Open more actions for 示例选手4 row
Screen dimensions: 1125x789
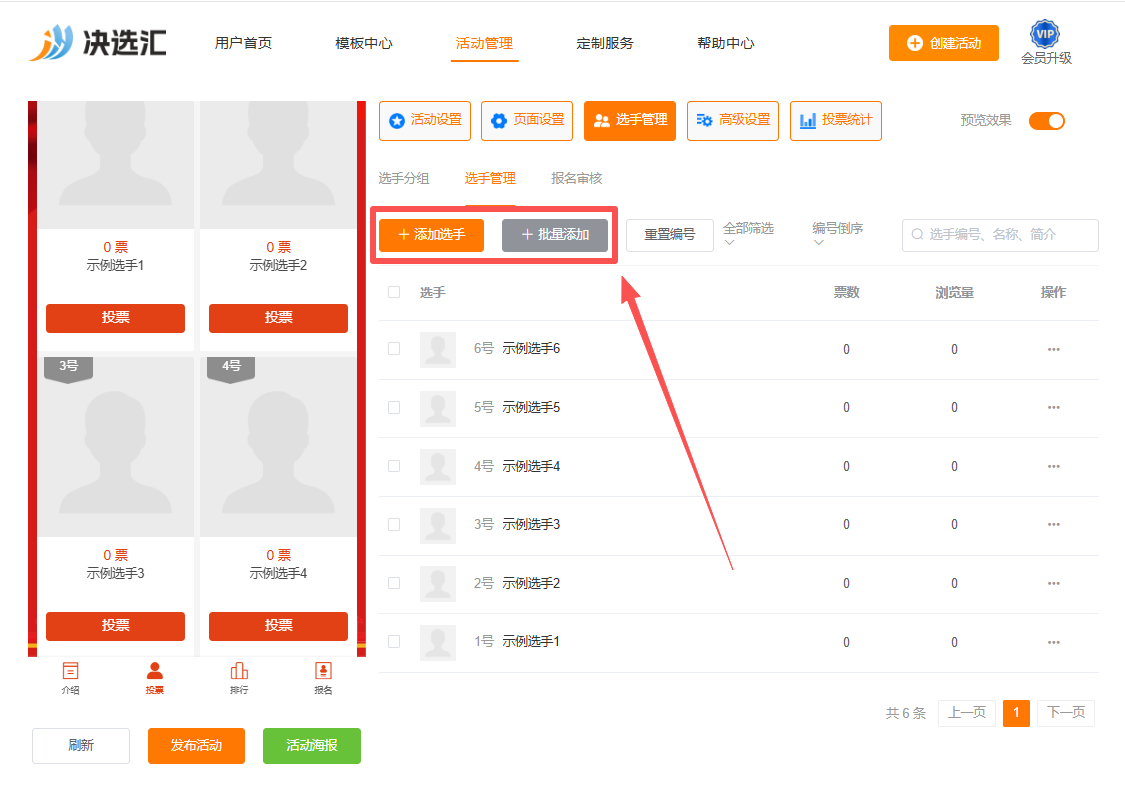point(1053,466)
